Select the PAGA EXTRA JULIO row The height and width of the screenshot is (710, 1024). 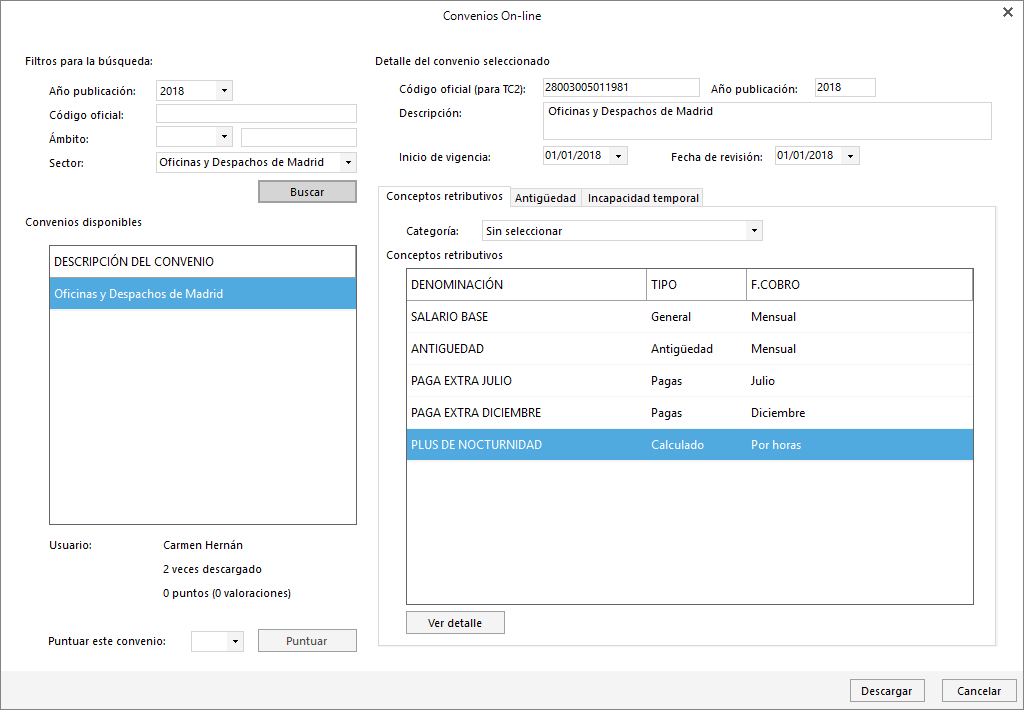pyautogui.click(x=689, y=381)
